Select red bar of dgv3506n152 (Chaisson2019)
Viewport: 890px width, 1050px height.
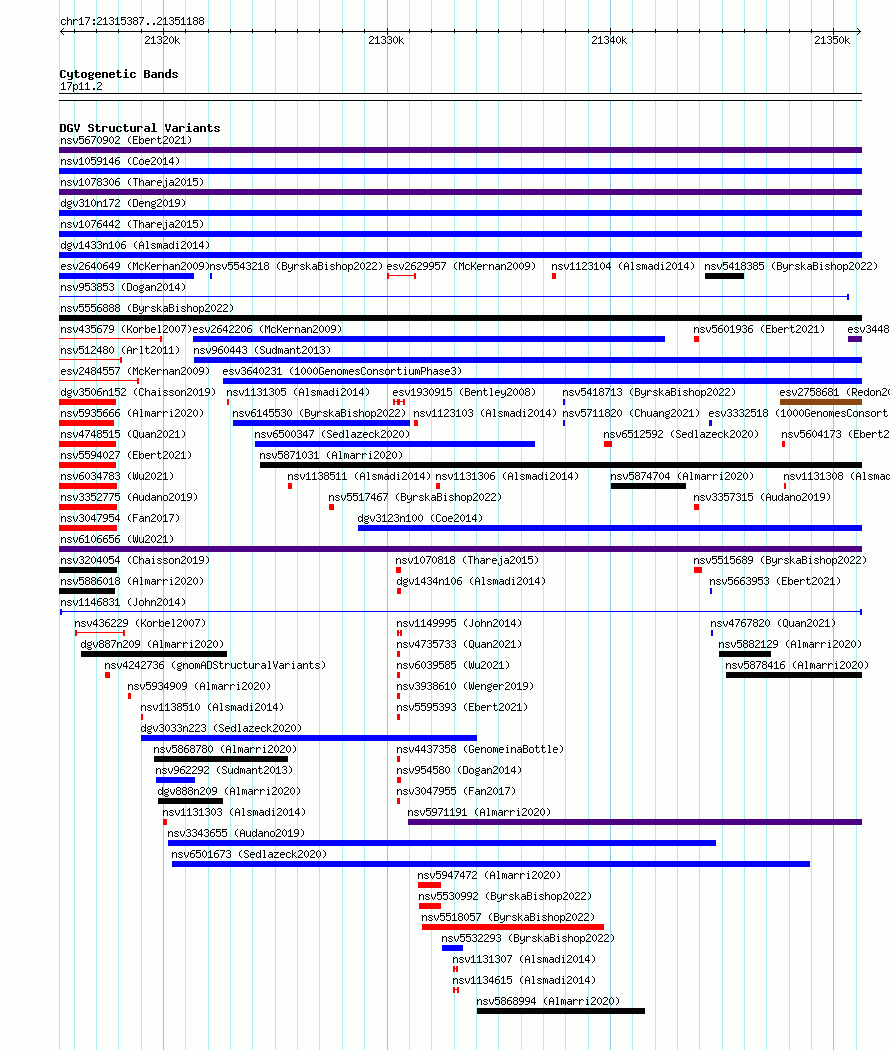(88, 402)
